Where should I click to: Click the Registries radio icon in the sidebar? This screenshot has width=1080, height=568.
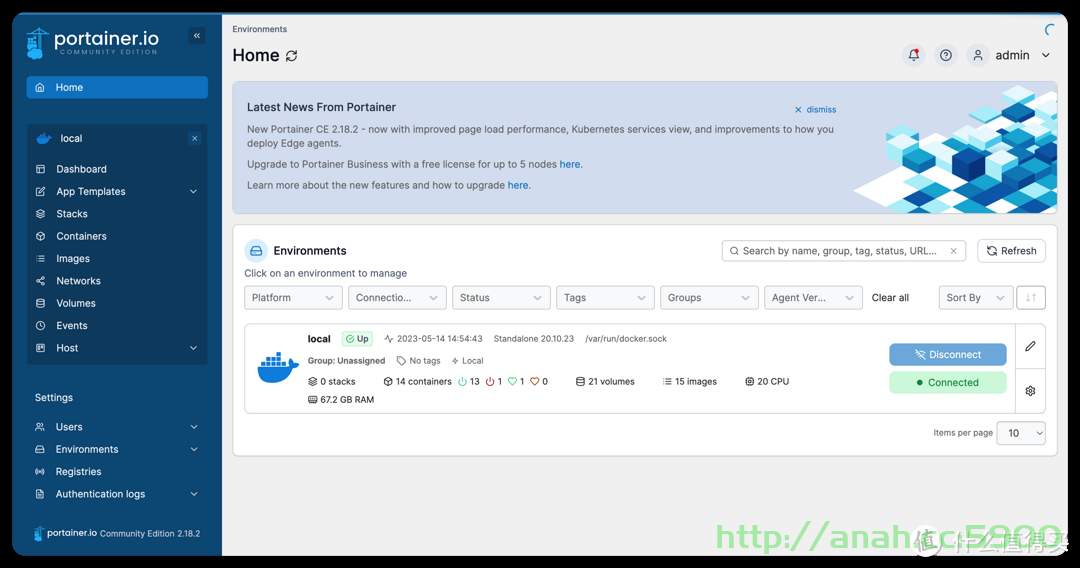point(40,472)
